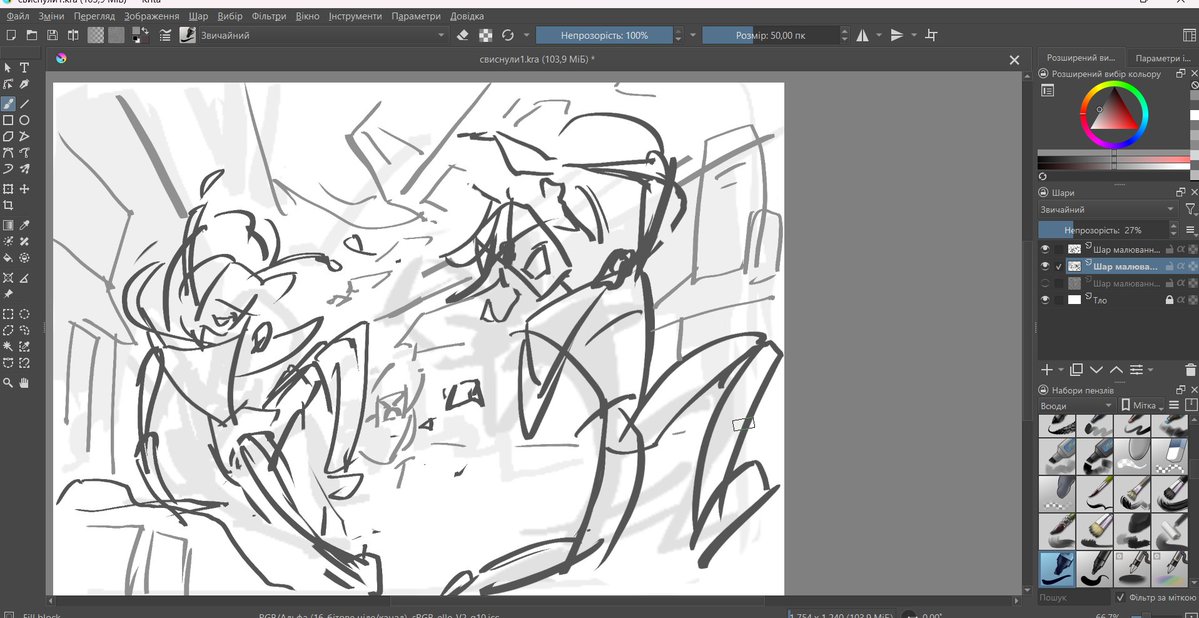This screenshot has height=618, width=1199.
Task: Toggle horizontal mirror tool
Action: point(863,35)
